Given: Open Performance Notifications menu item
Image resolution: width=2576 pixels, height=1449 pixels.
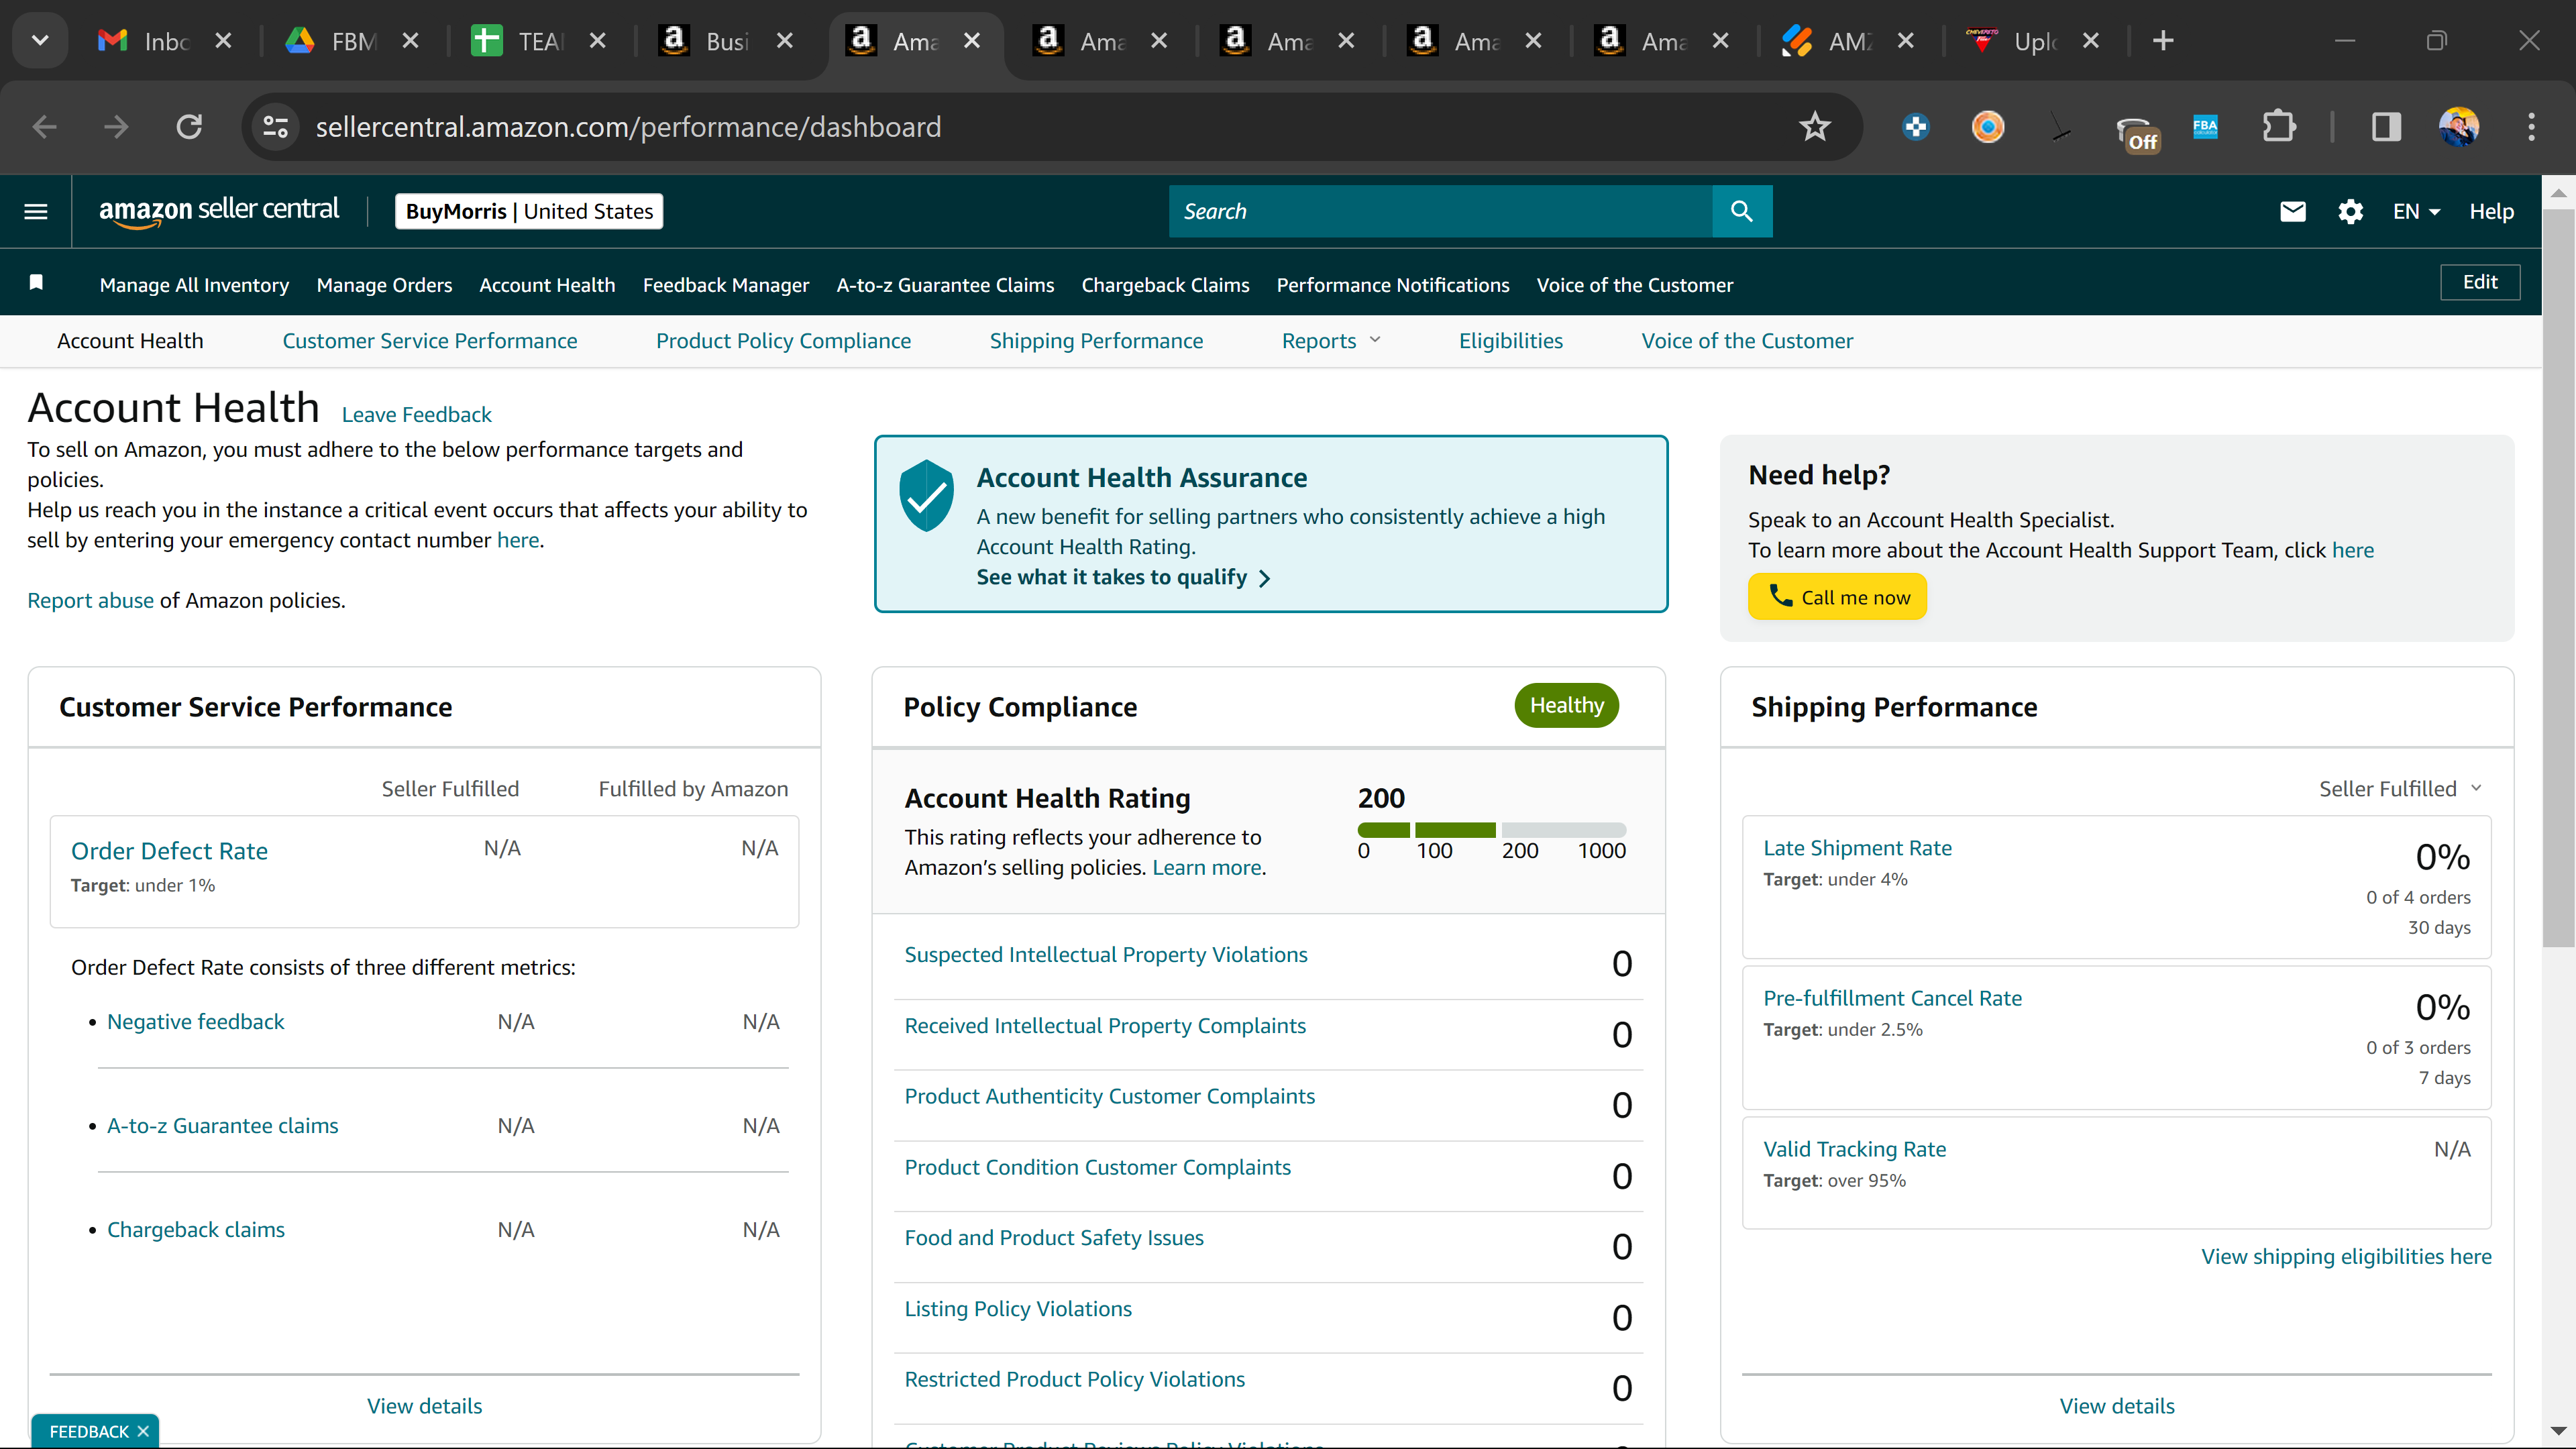Looking at the screenshot, I should click(x=1393, y=285).
